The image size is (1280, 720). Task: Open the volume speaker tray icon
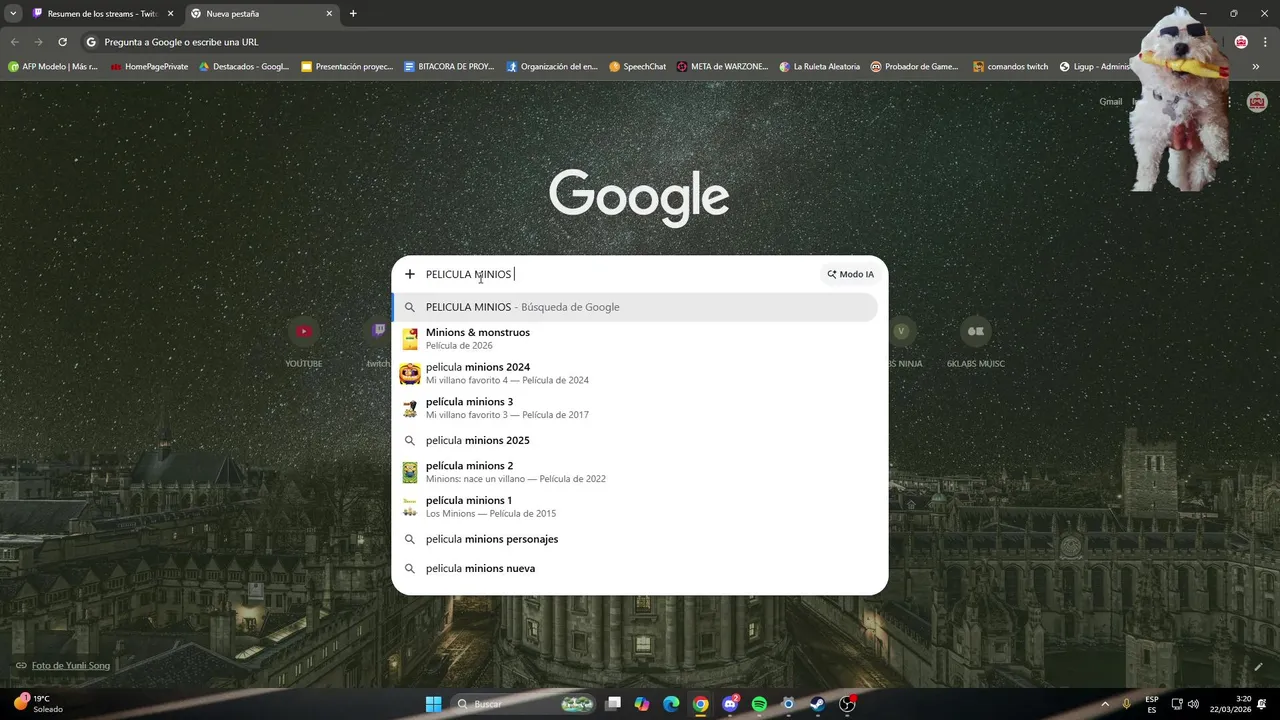click(x=1193, y=704)
